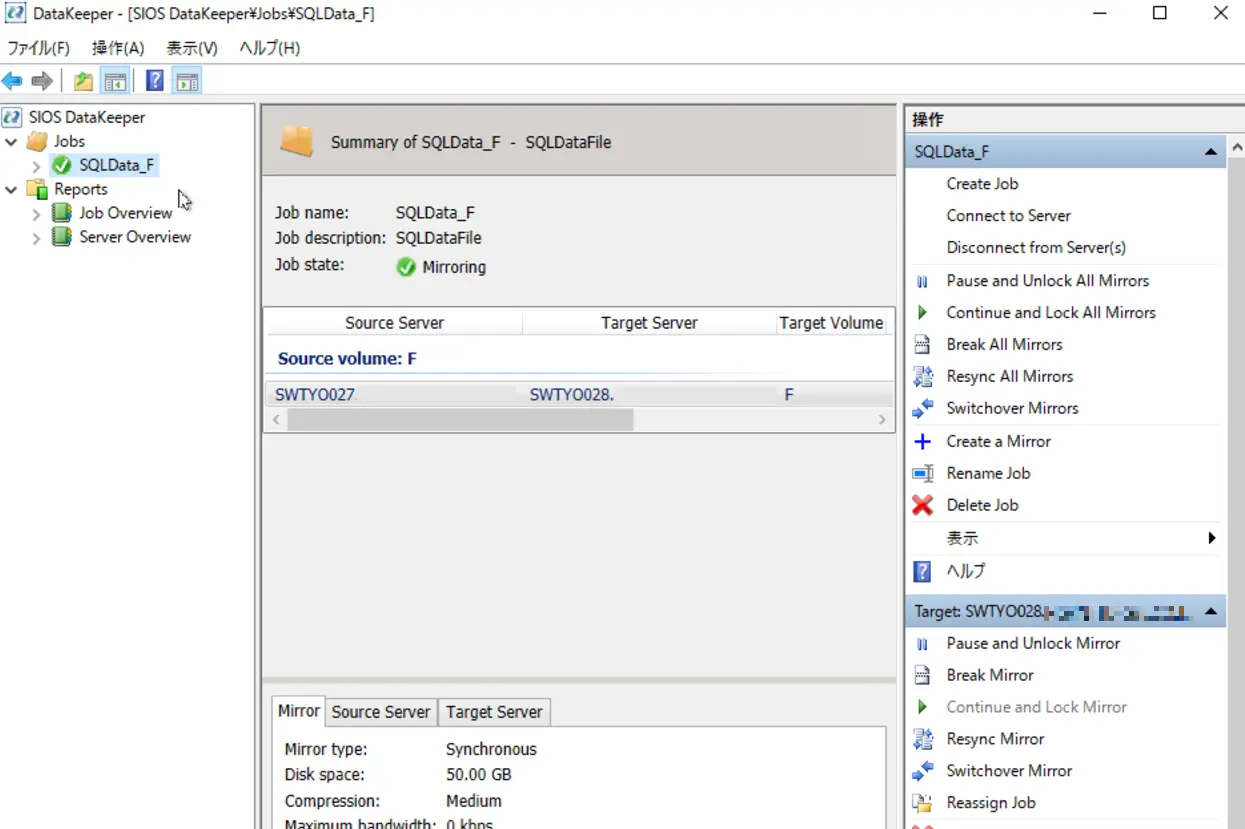
Task: Toggle the console tree pane toolbar icon
Action: 116,81
